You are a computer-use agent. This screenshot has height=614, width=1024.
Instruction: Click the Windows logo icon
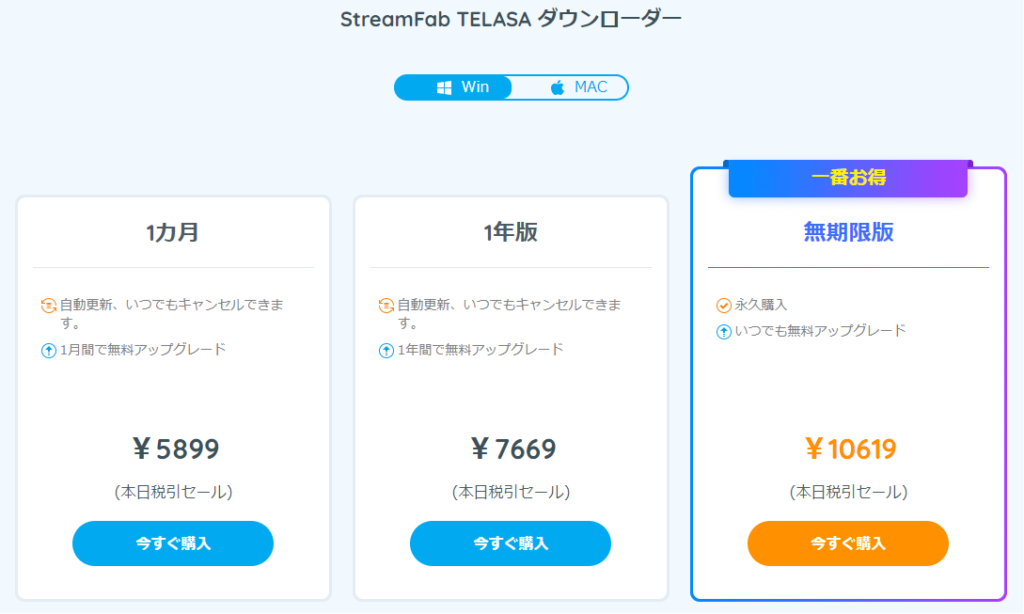444,88
